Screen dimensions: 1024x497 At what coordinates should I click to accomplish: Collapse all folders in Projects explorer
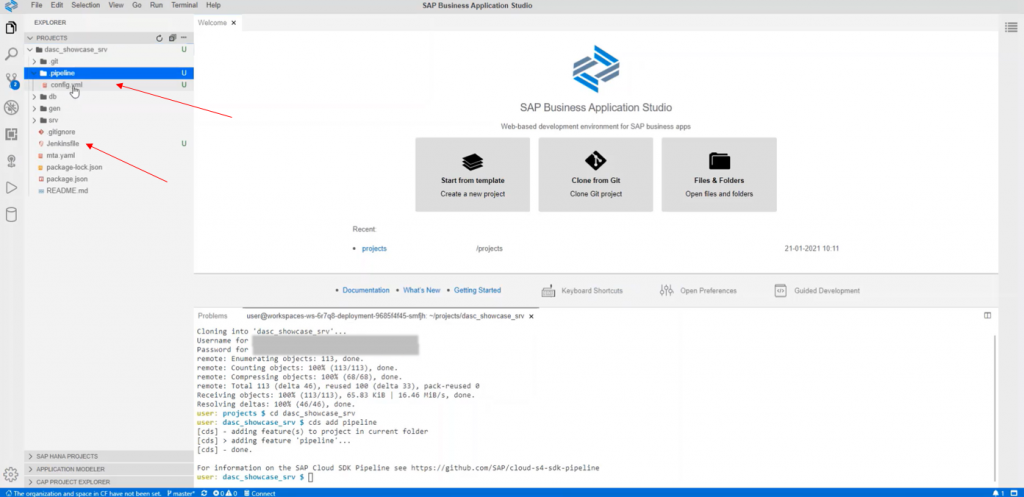click(x=172, y=38)
